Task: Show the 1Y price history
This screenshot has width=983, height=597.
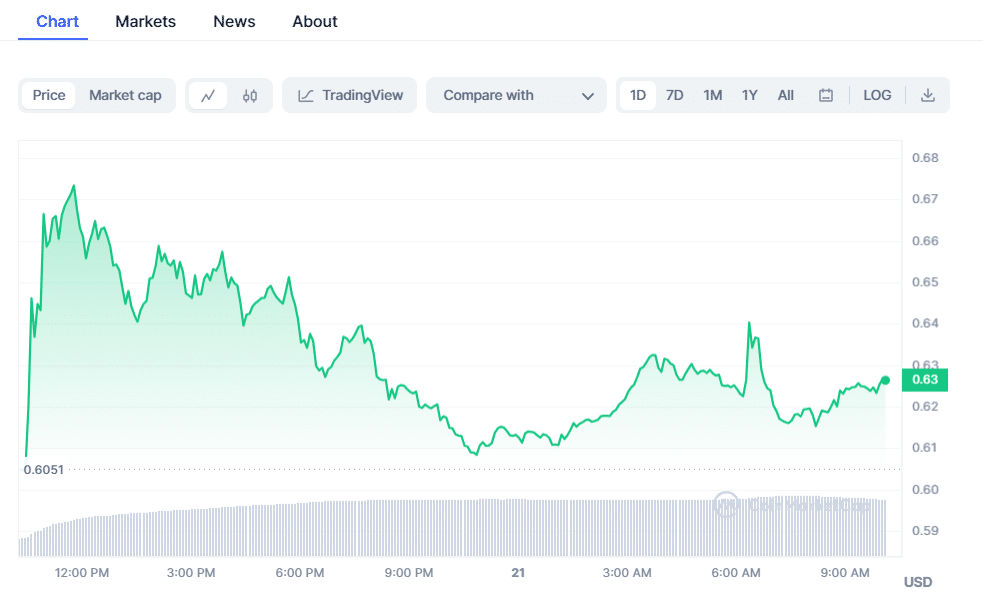Action: [x=749, y=96]
